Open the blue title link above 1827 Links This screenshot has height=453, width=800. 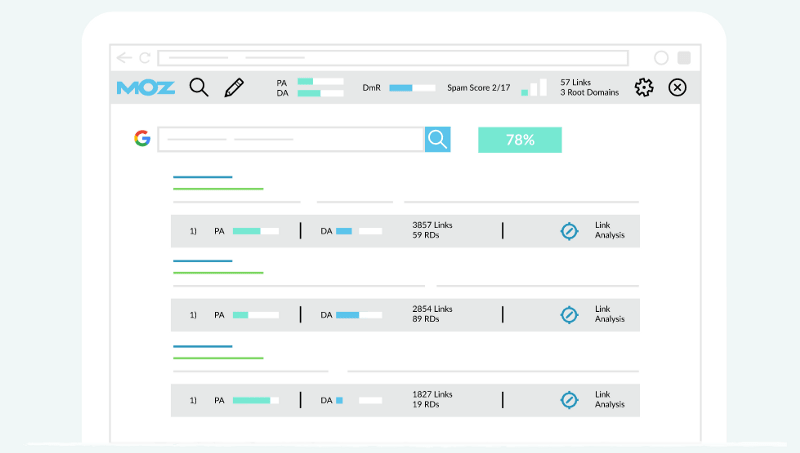tap(203, 346)
